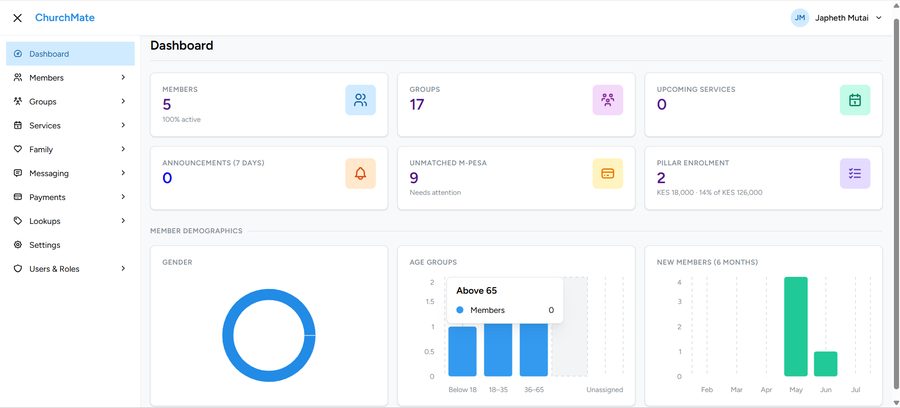Open the Groups menu item
Screen dimensions: 900x408
pos(70,102)
